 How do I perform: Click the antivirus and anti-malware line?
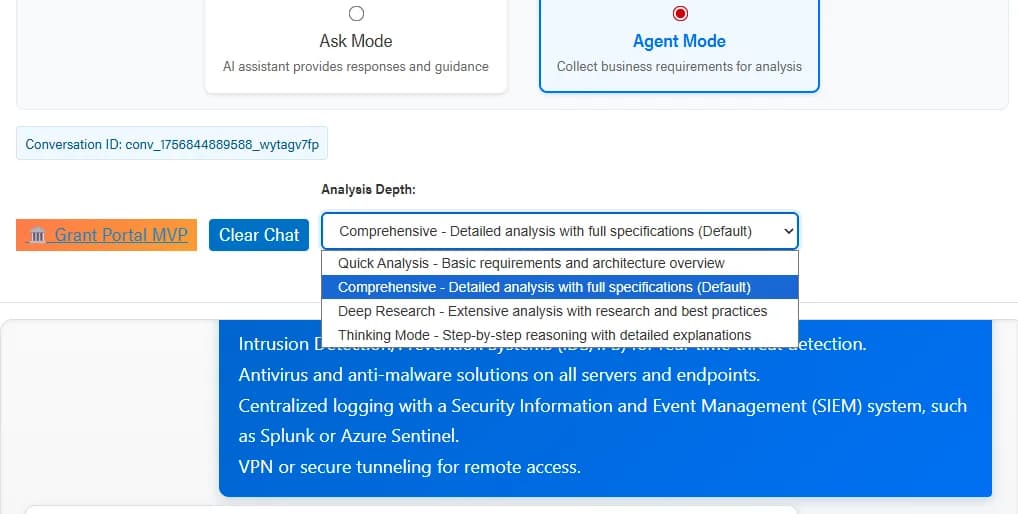499,375
